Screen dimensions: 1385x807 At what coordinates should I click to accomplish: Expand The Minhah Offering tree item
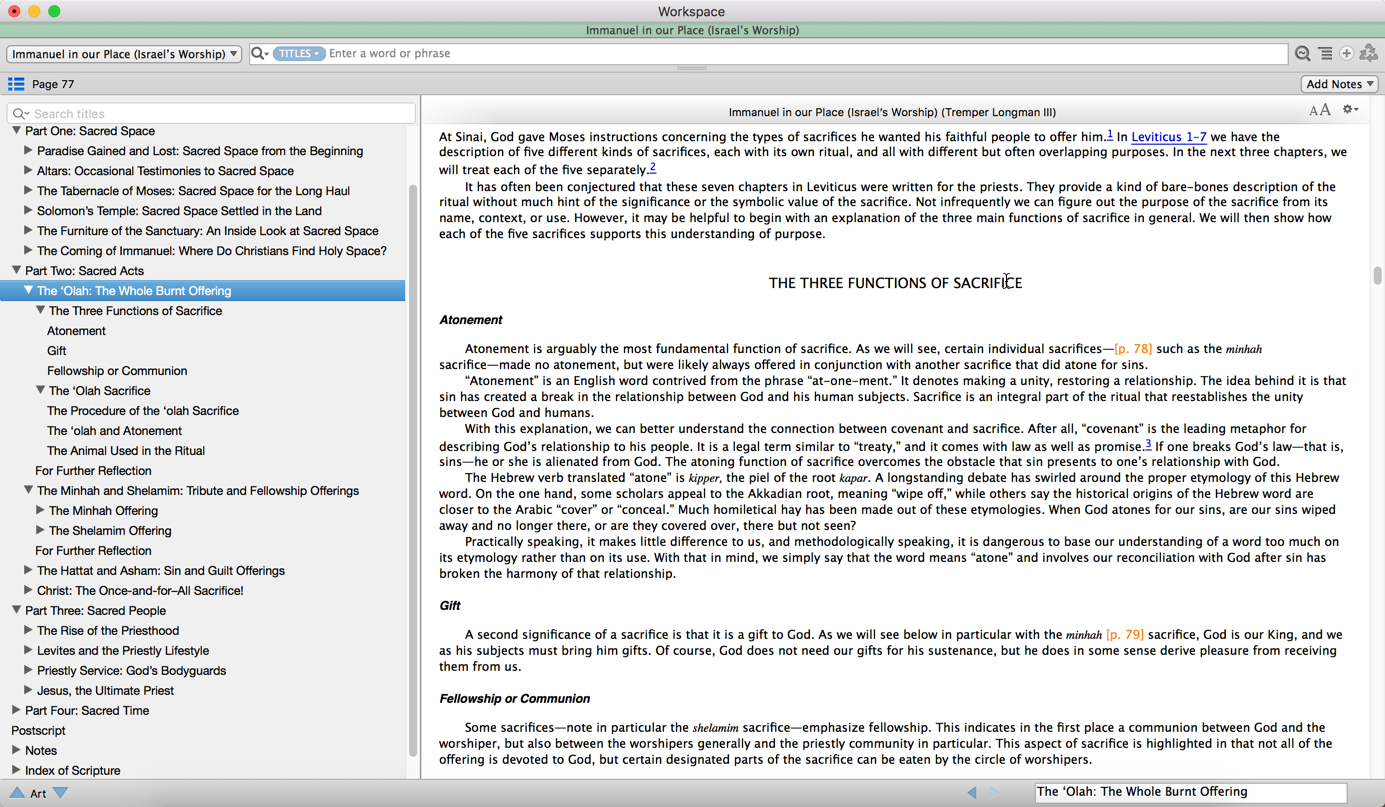click(x=40, y=510)
